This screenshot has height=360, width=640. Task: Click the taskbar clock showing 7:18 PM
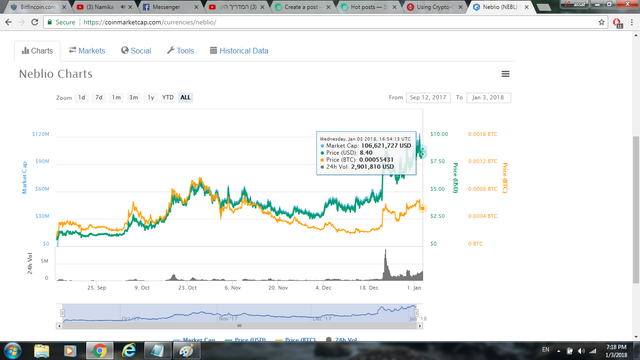(x=616, y=351)
